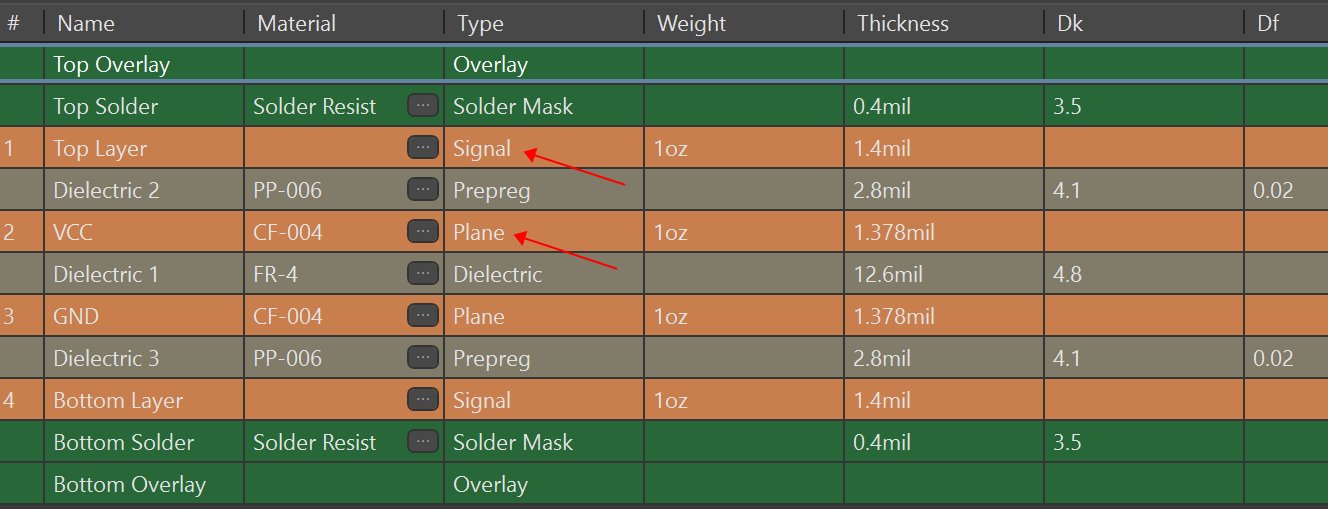Screen dimensions: 1328x509
Task: Open material library for Dielectric 2
Action: [423, 189]
